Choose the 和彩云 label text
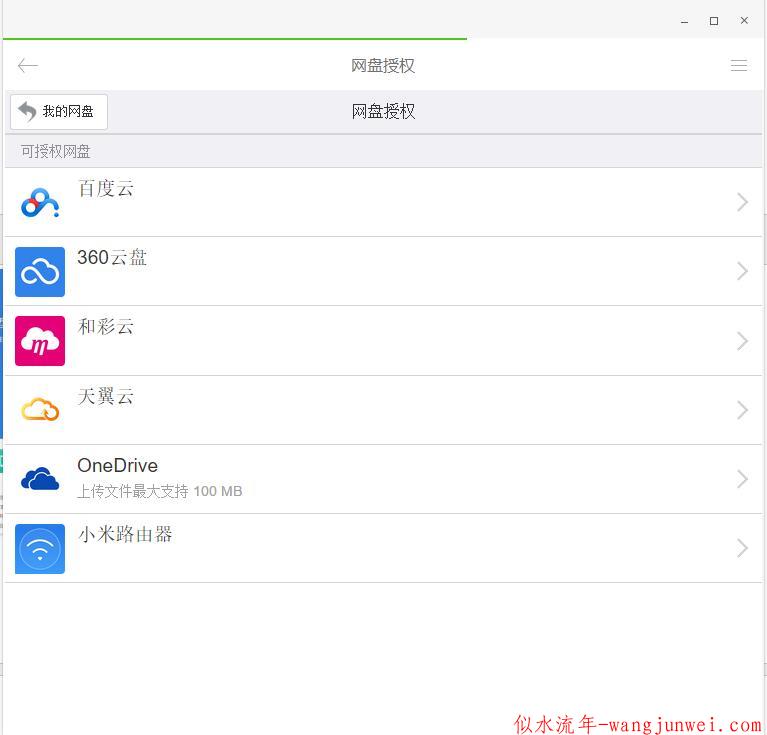 (x=106, y=327)
